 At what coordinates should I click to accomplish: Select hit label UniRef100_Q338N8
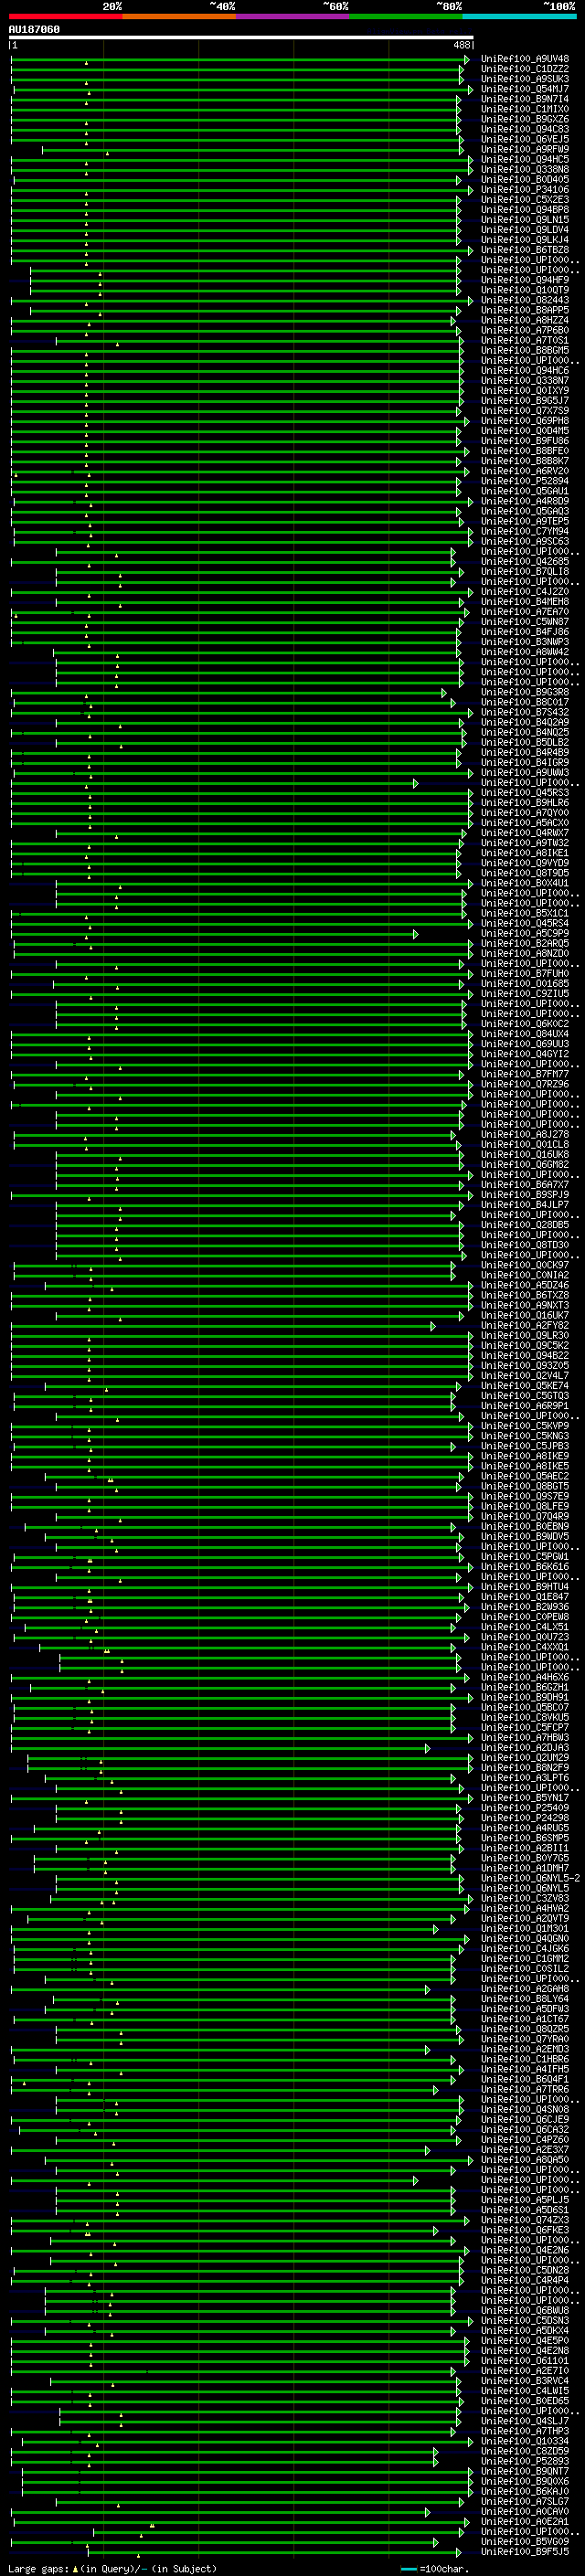(525, 169)
